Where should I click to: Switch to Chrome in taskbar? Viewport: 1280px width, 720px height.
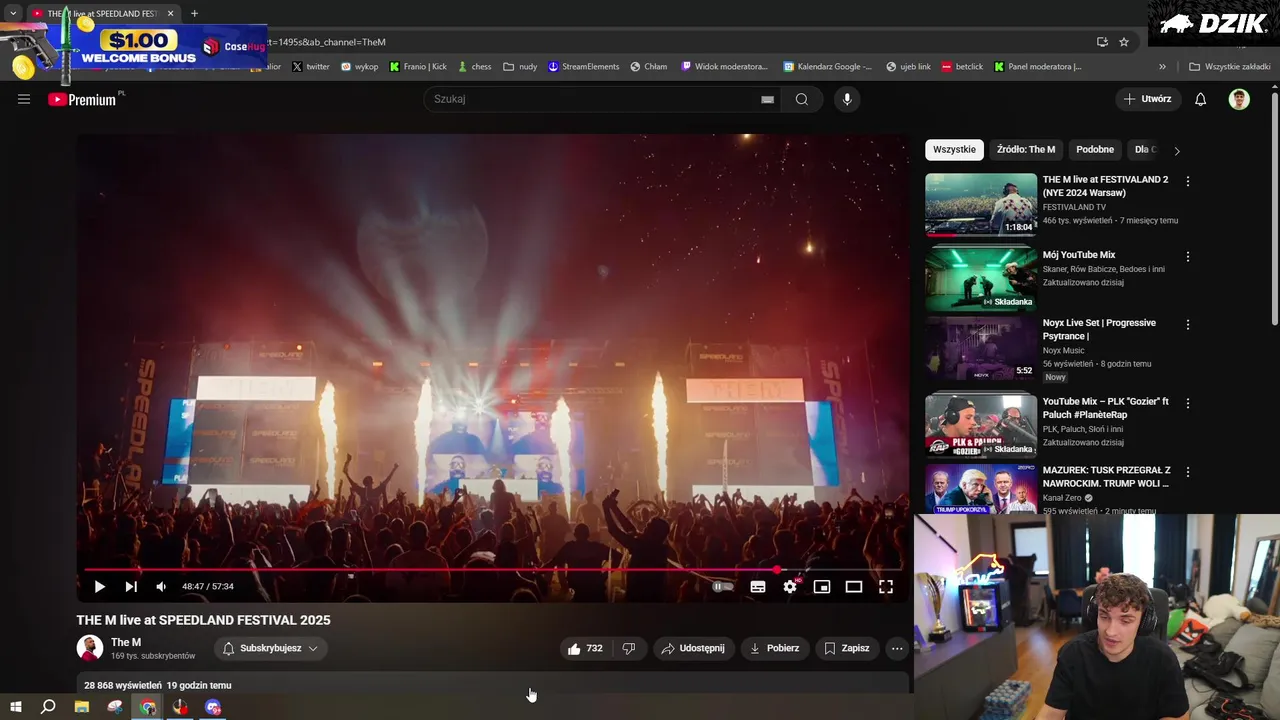[148, 707]
